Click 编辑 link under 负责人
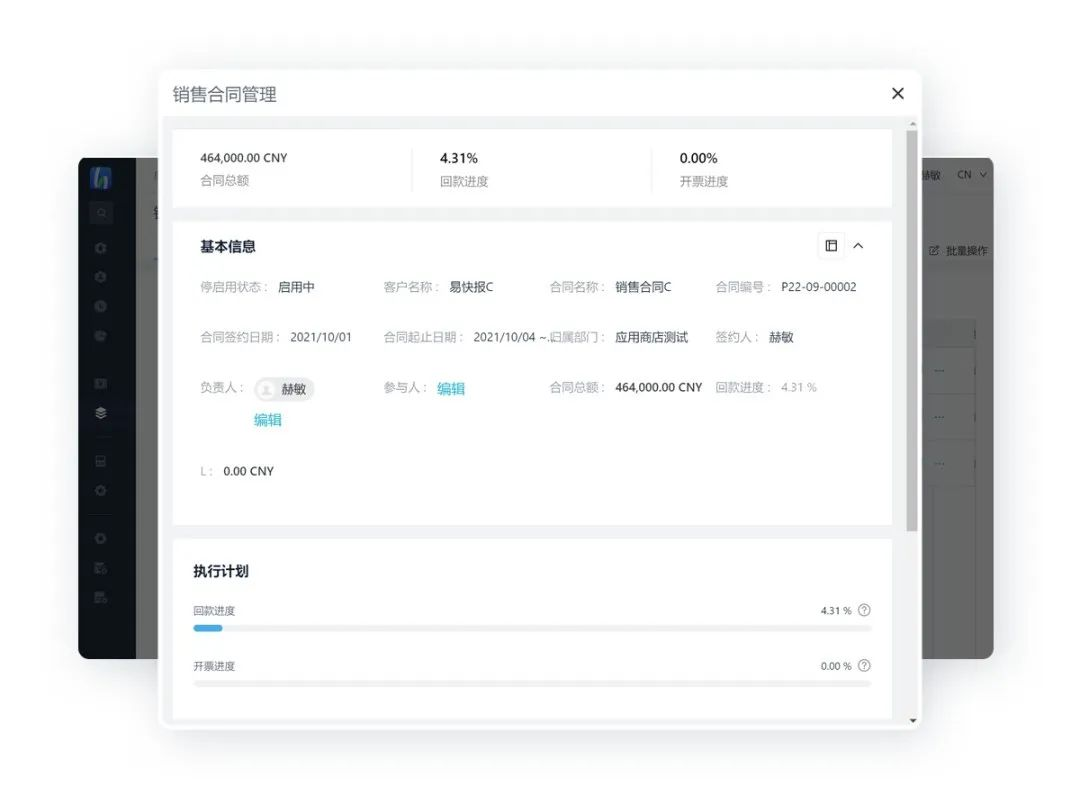1080x789 pixels. [267, 420]
